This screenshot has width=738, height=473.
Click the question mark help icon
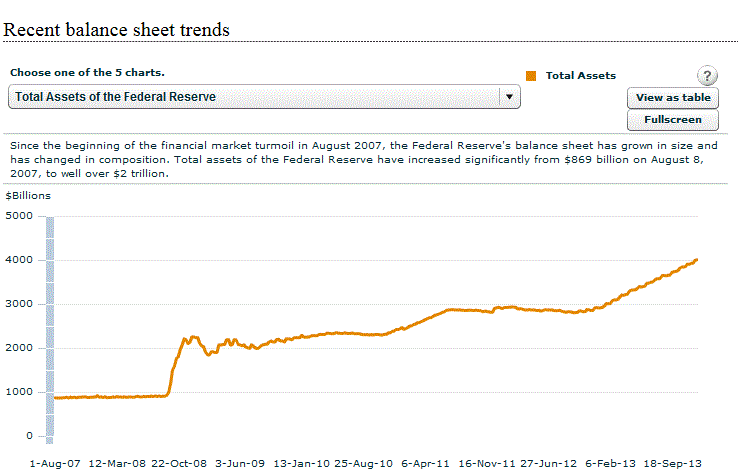(708, 77)
